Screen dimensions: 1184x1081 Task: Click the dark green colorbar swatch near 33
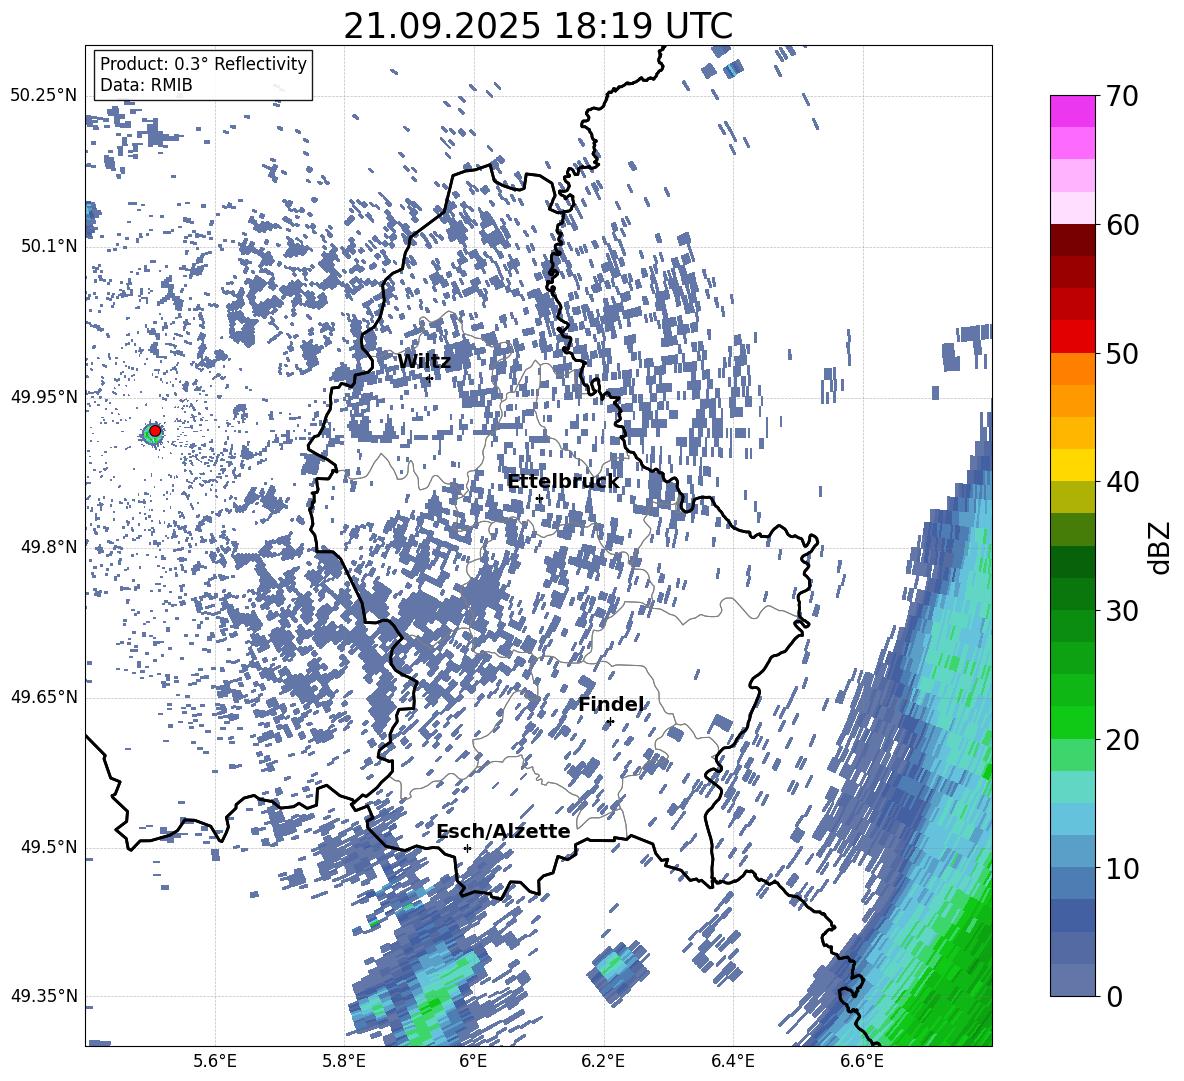pyautogui.click(x=1072, y=562)
